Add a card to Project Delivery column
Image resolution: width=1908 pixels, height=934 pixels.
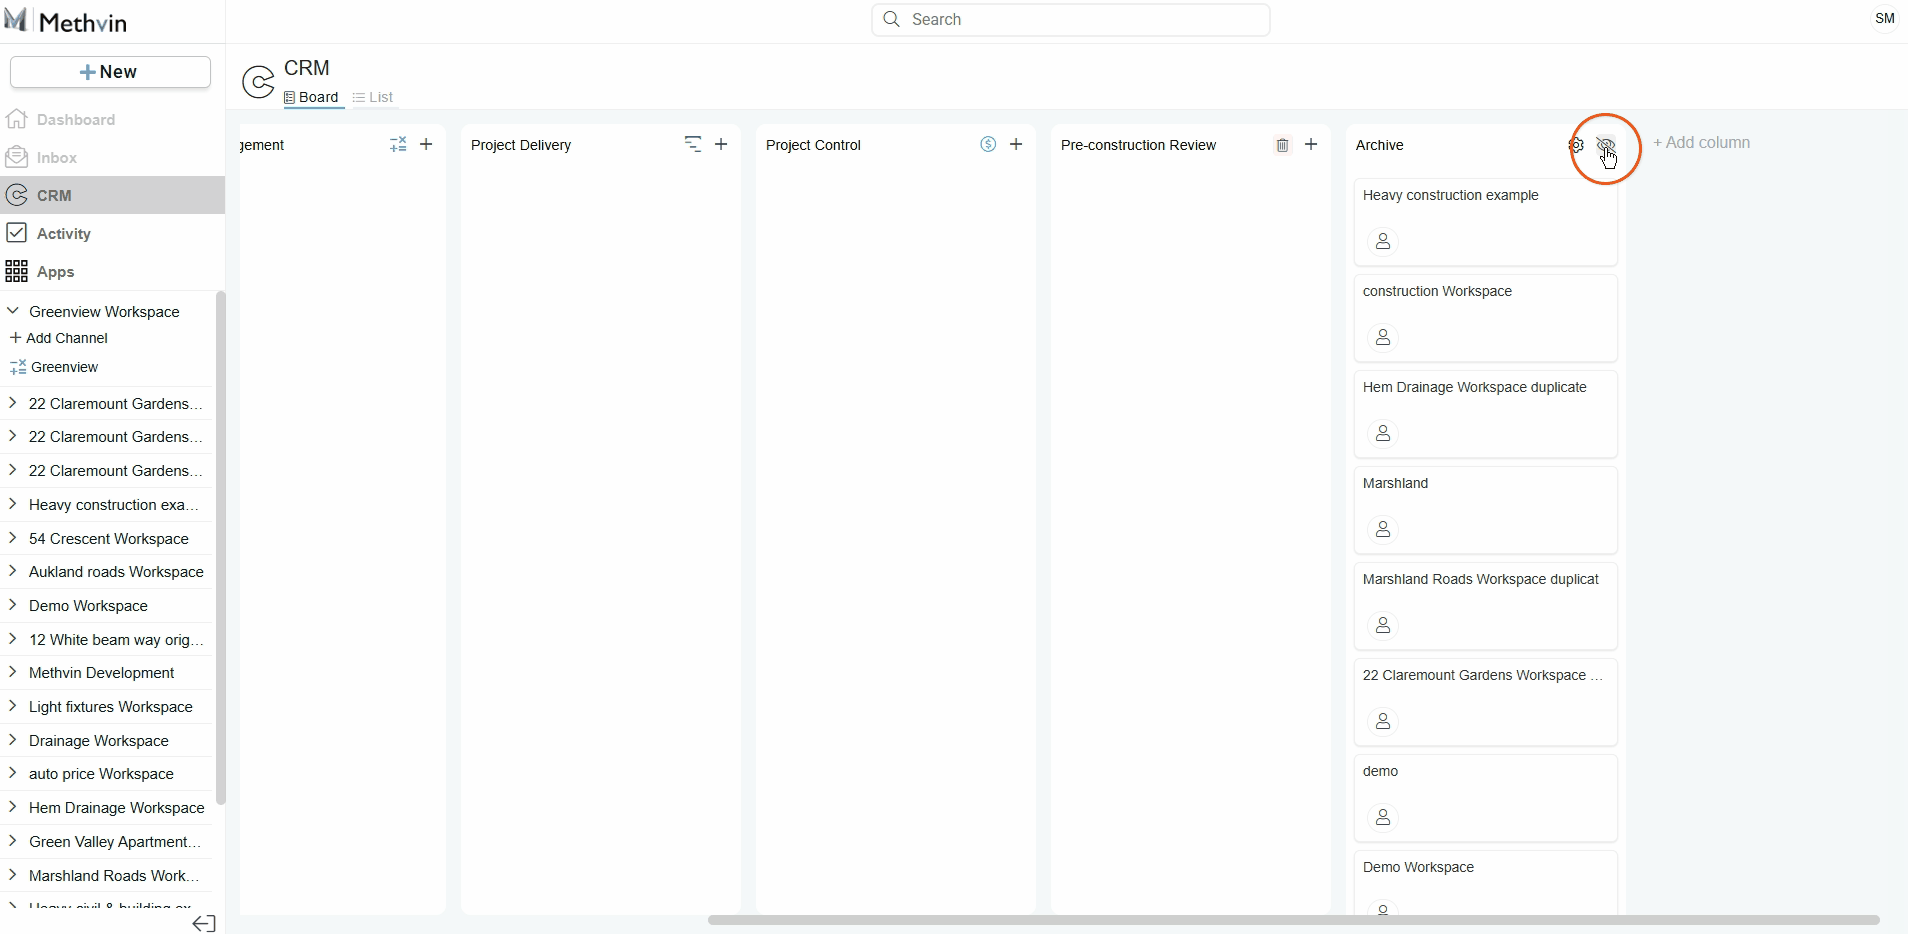click(721, 144)
